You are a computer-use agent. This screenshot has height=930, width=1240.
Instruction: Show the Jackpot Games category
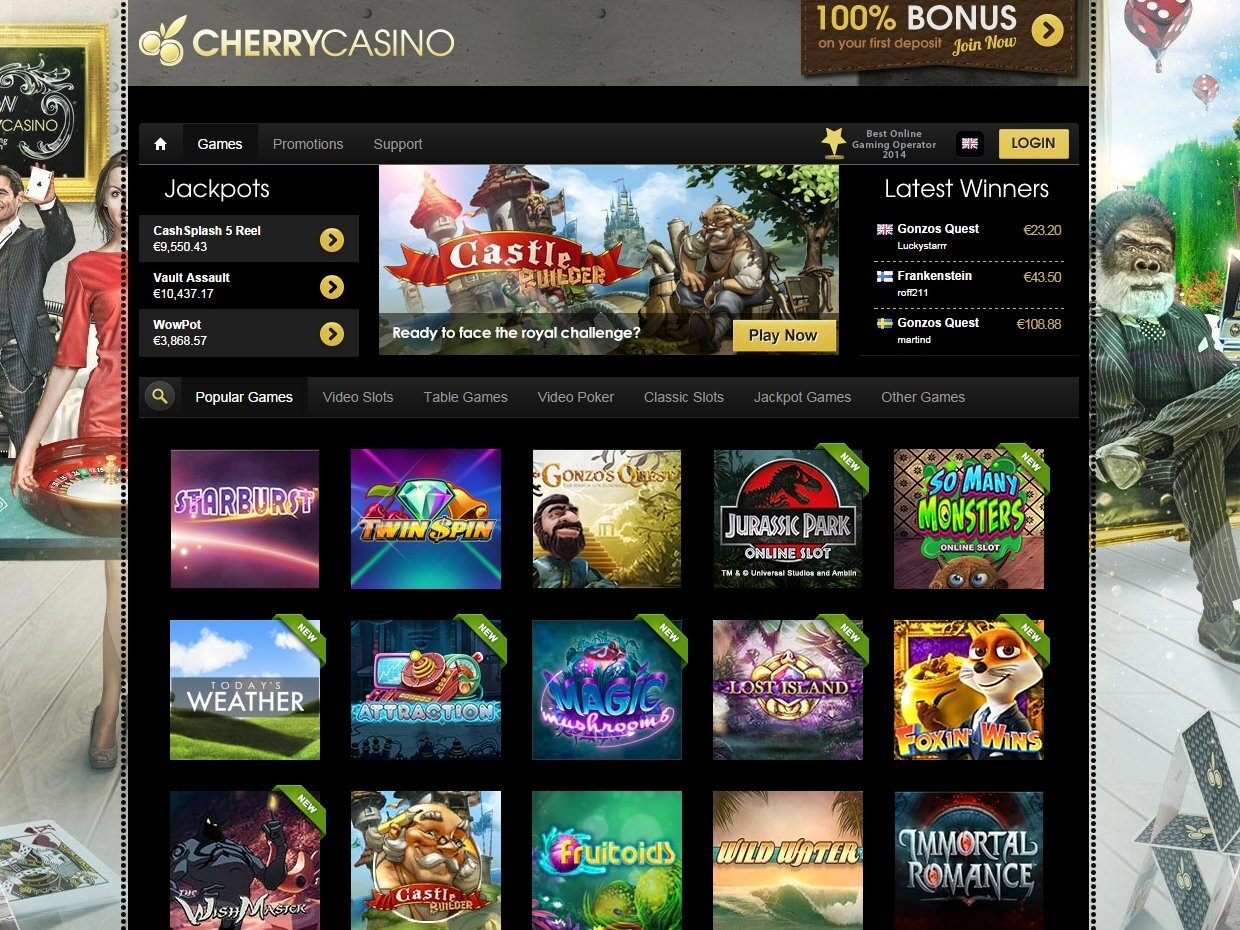802,397
